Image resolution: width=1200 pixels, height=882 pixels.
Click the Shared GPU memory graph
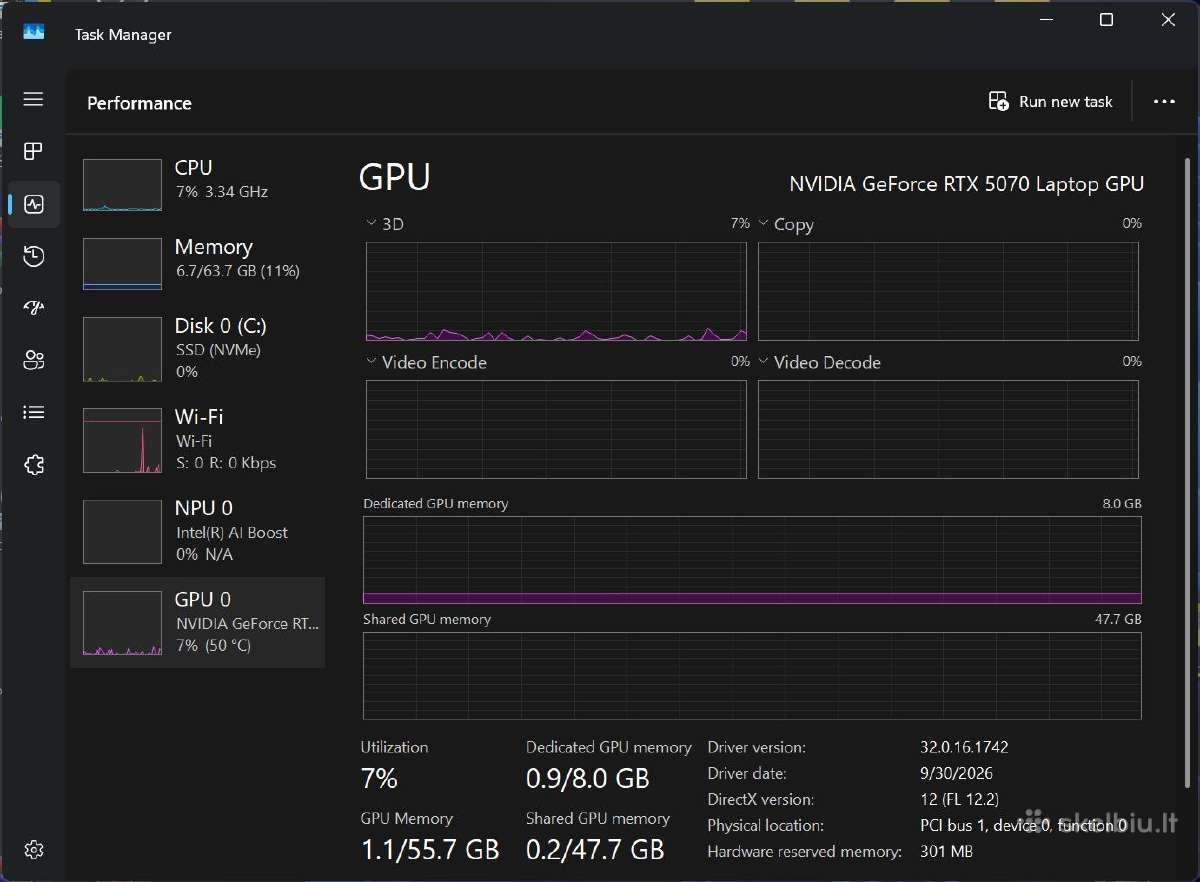click(752, 675)
